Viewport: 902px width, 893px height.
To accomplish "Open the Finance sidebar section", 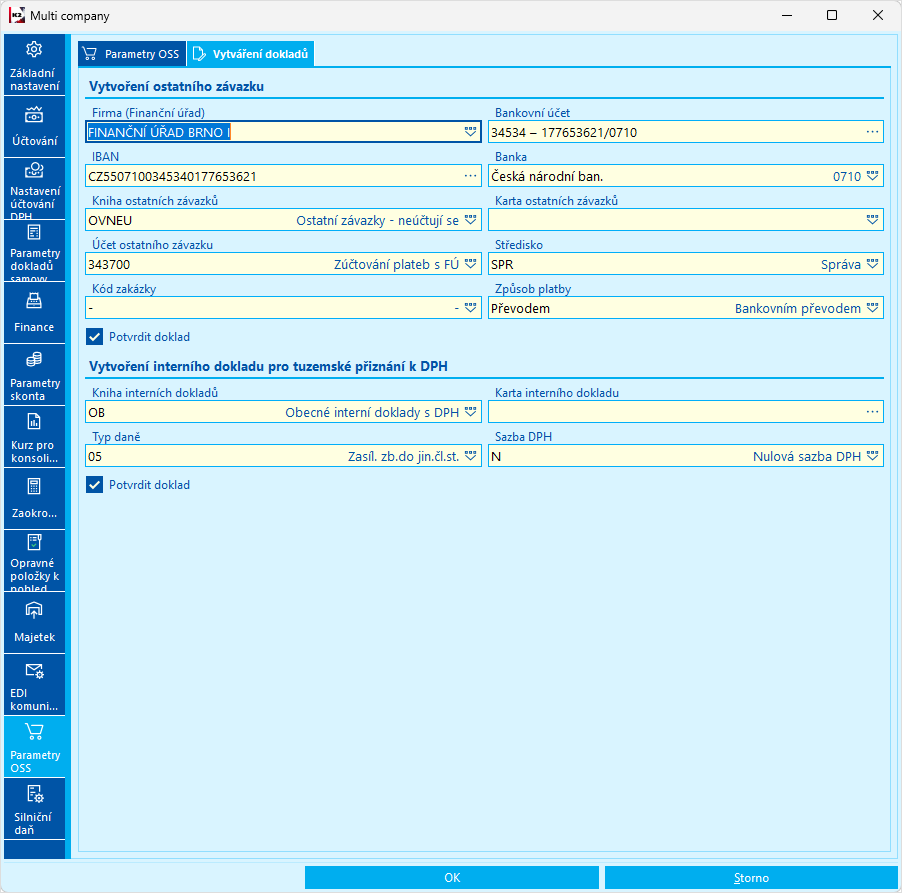I will tap(35, 312).
